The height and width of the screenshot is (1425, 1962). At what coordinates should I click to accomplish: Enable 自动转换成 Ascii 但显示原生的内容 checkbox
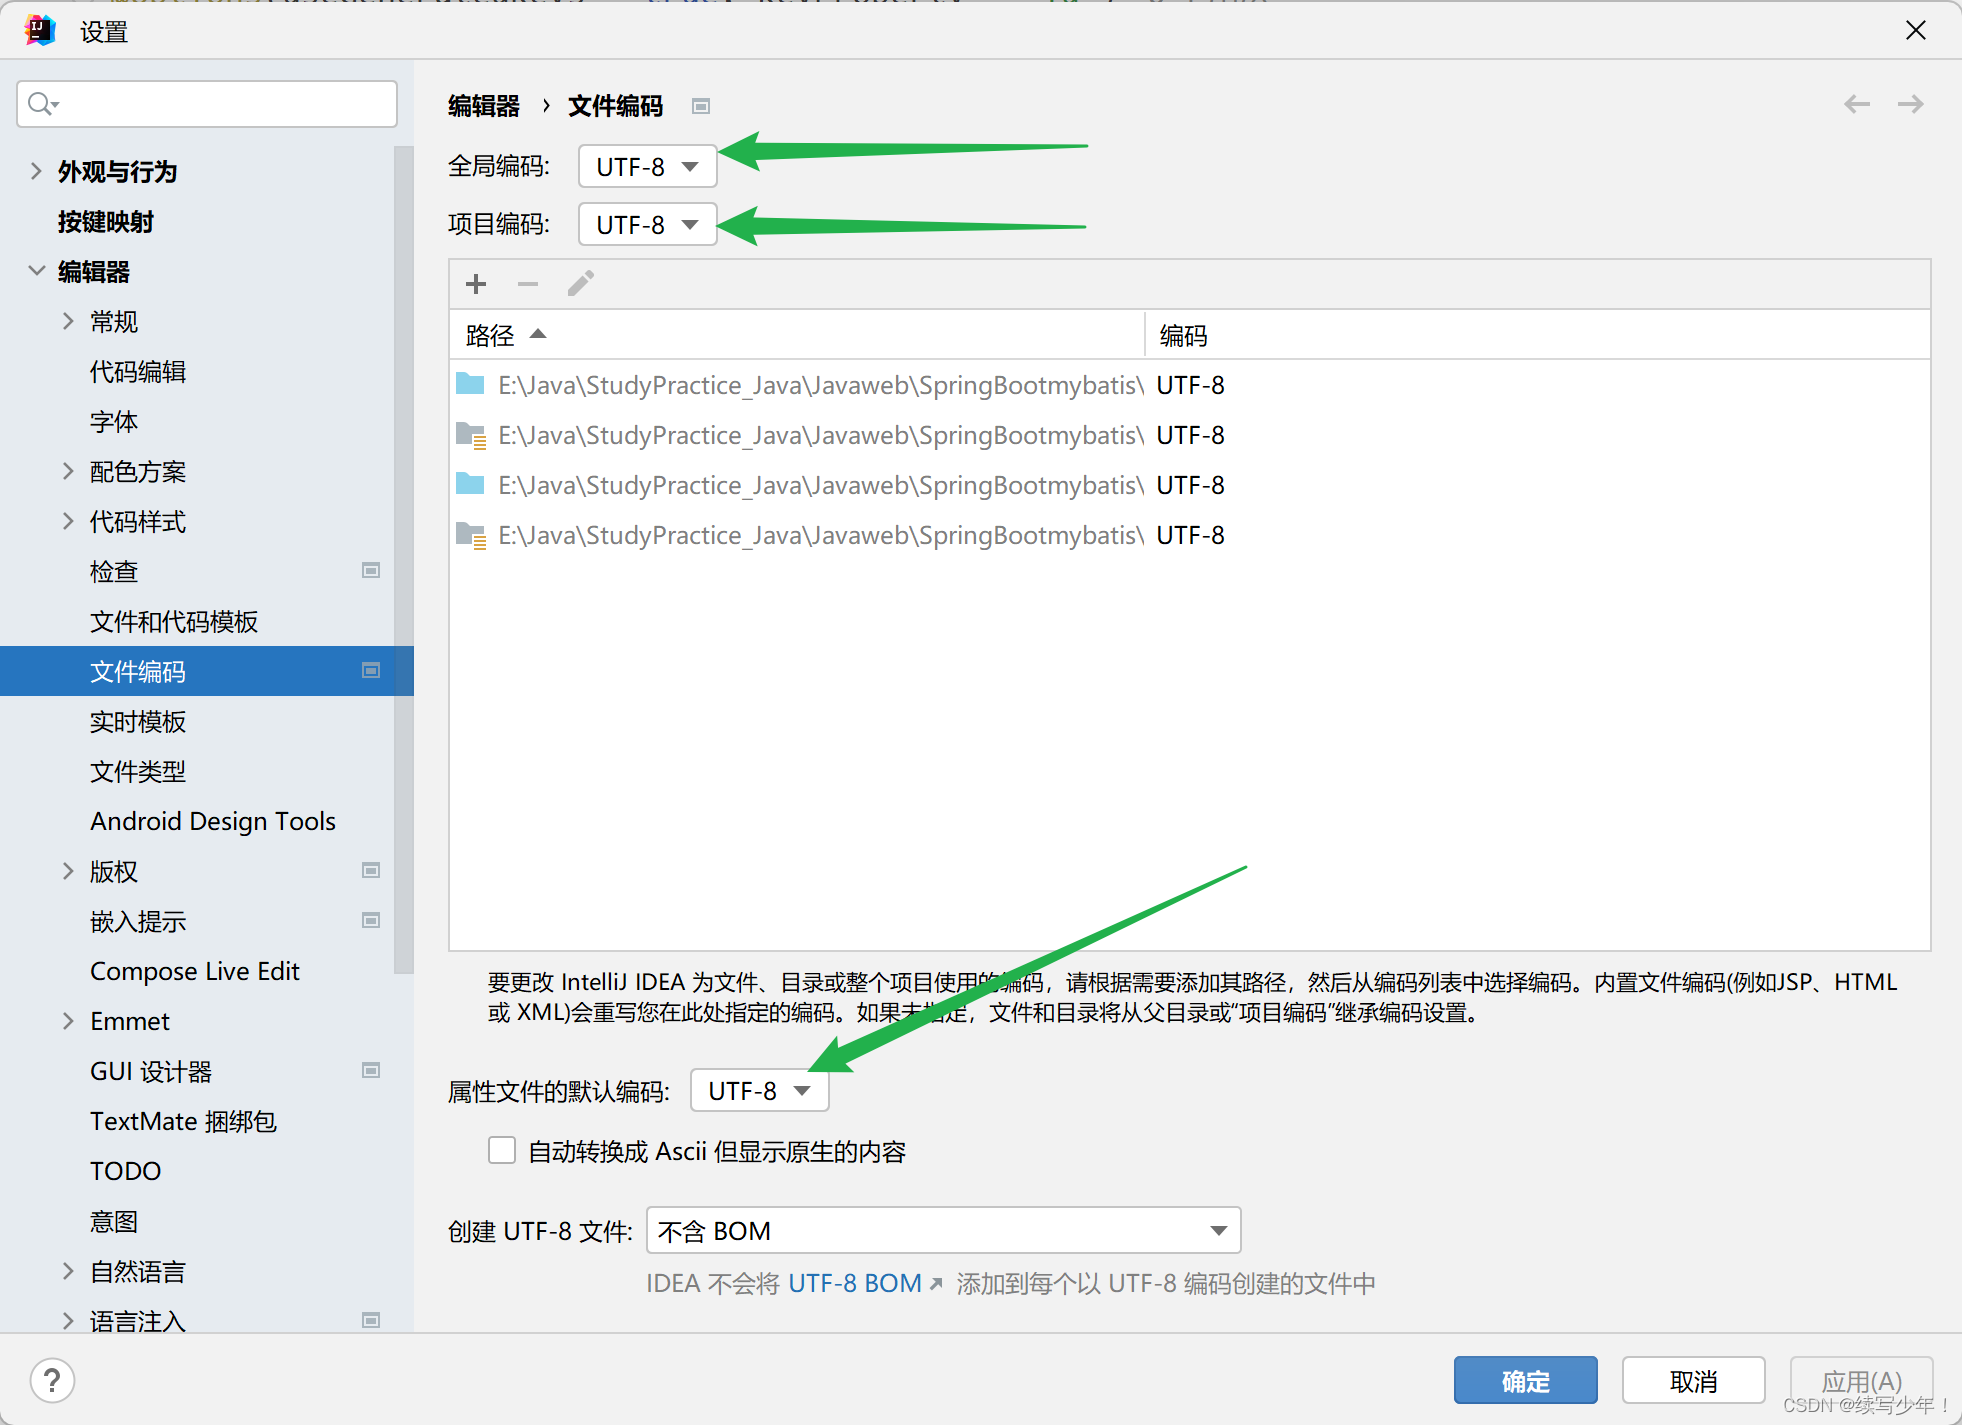pos(502,1150)
